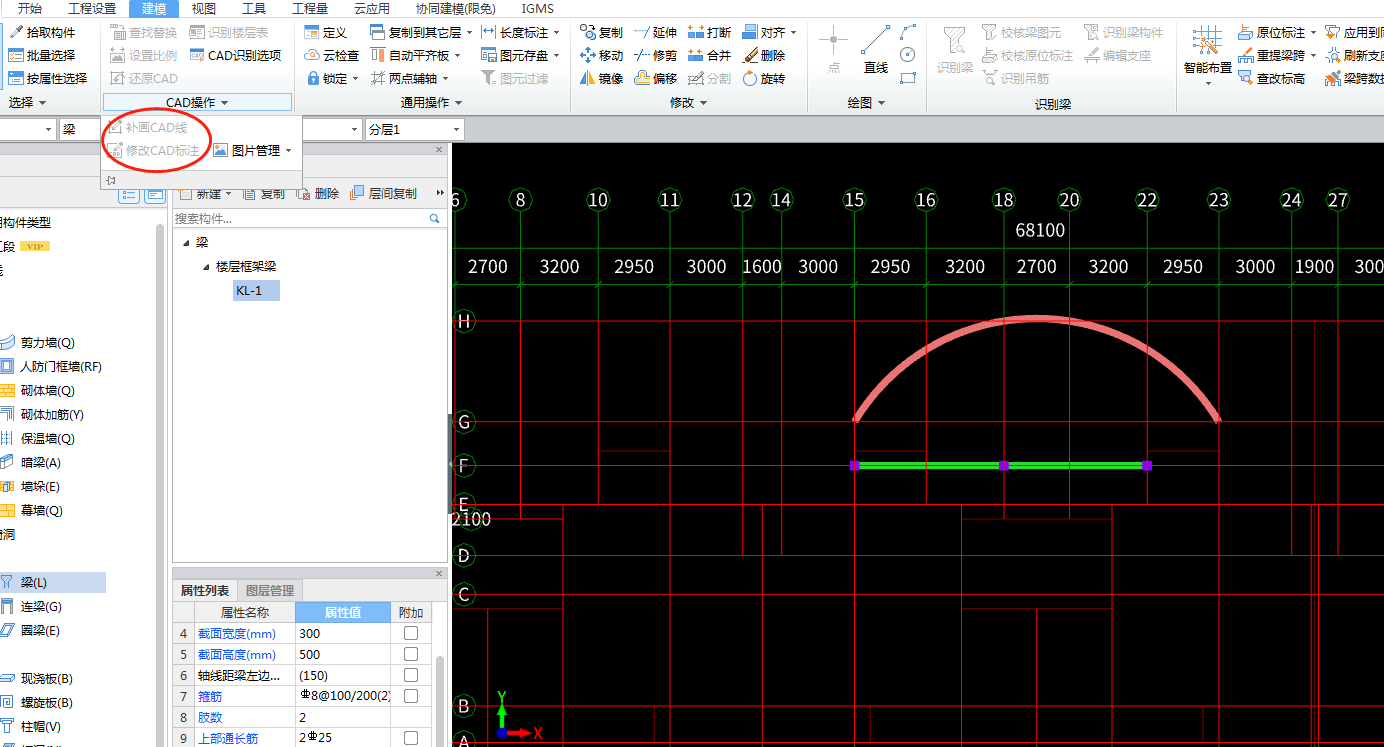Collapse the 梁 root tree node
This screenshot has width=1384, height=747.
(x=186, y=243)
